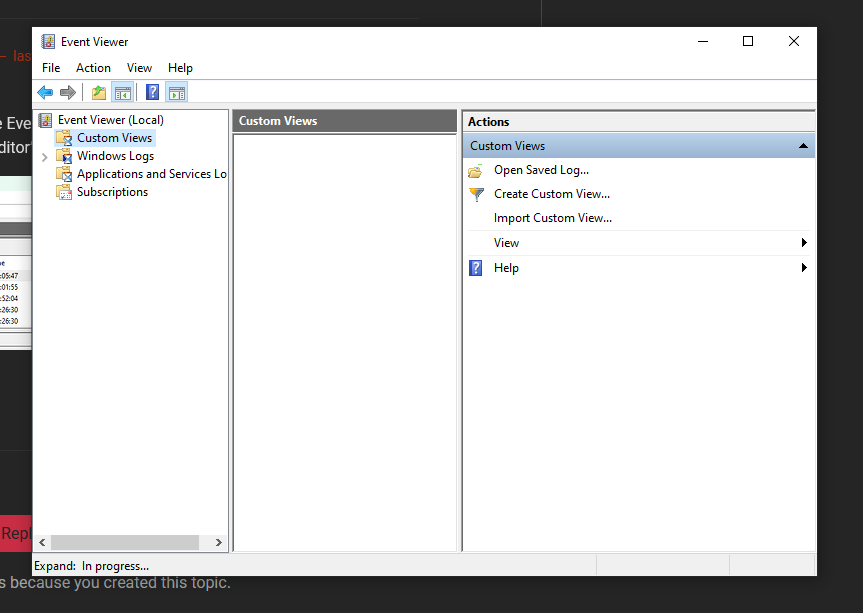Click the Custom Views center pane header
Image resolution: width=863 pixels, height=613 pixels.
coord(345,121)
